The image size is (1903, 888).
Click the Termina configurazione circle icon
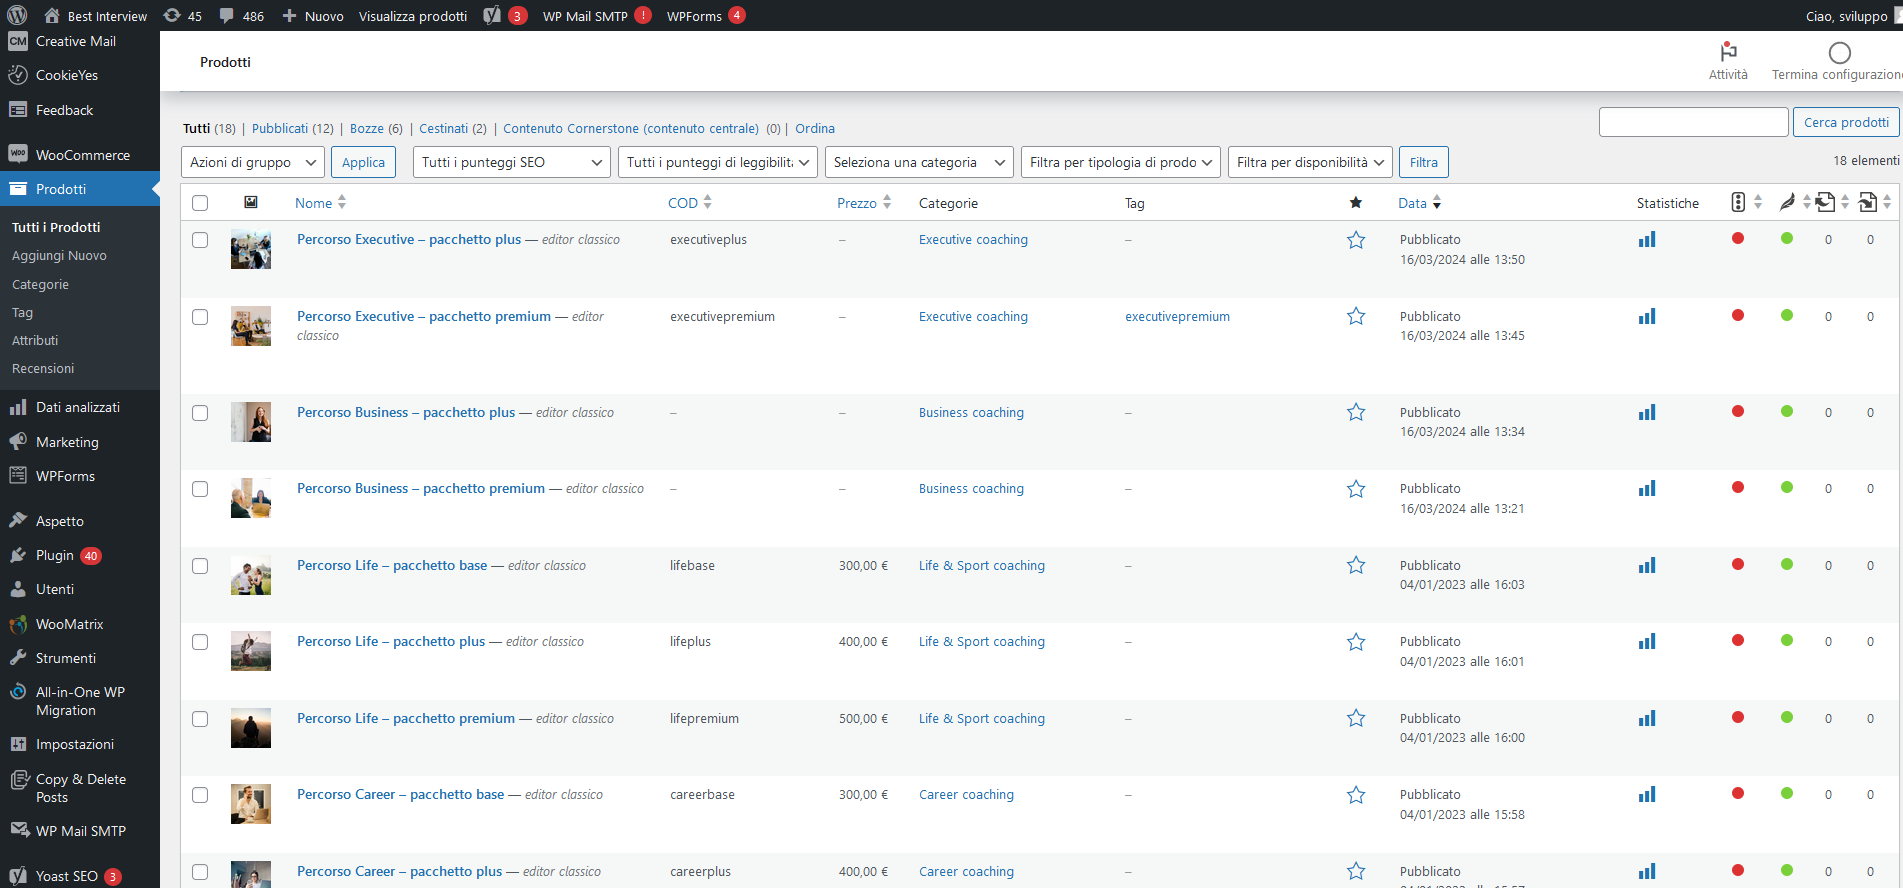(x=1839, y=53)
